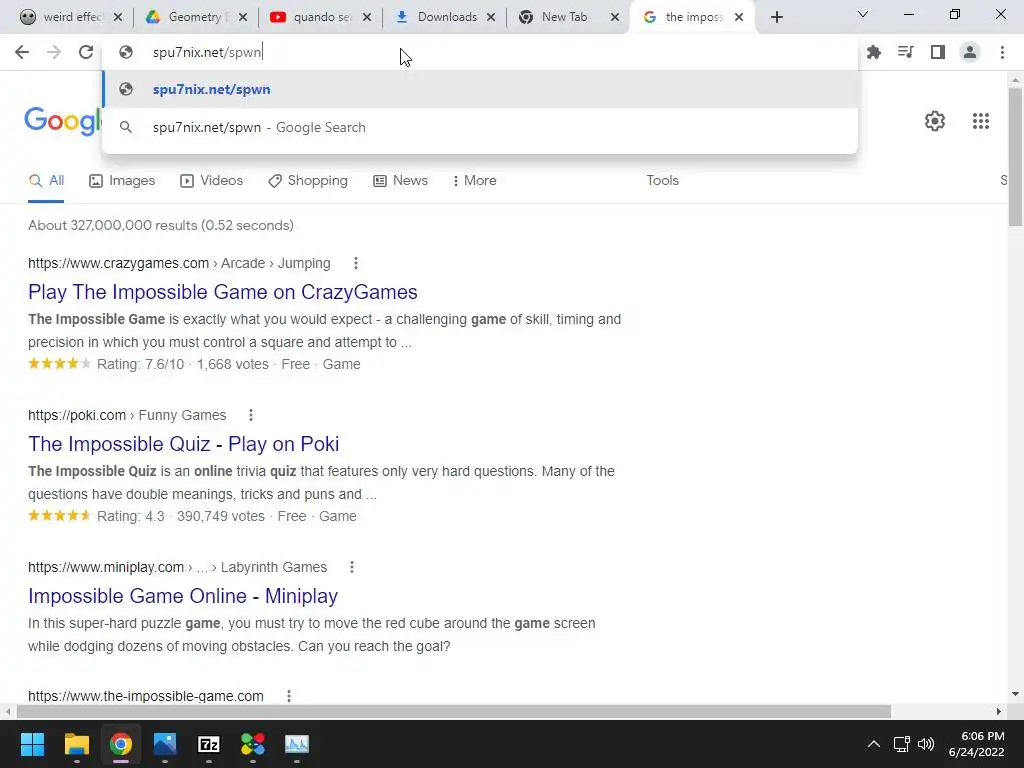
Task: Open the colorful clover taskbar app
Action: click(x=253, y=744)
